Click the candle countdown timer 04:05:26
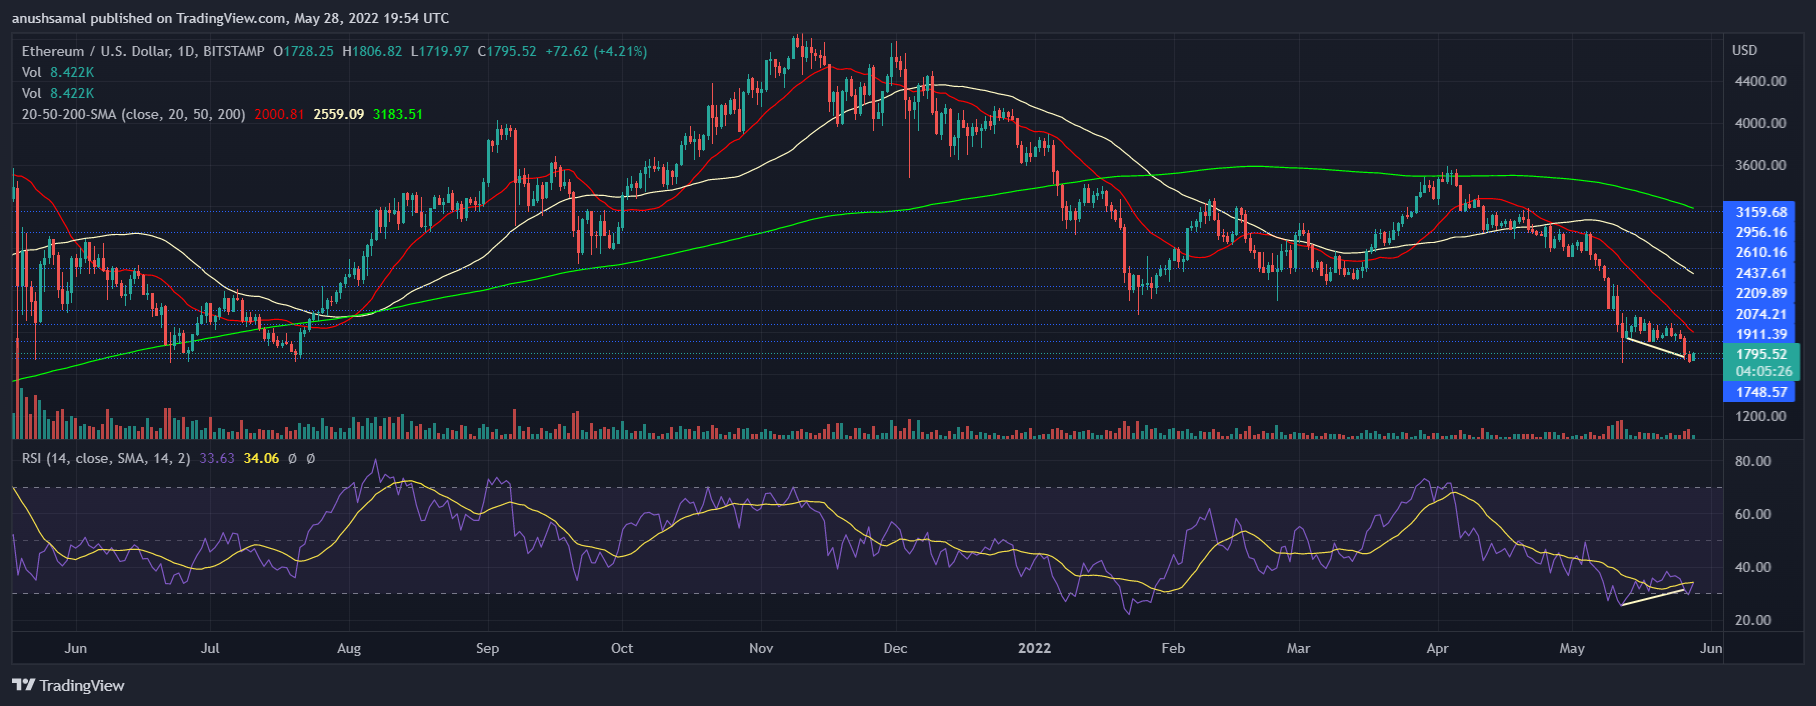The image size is (1816, 706). point(1764,371)
